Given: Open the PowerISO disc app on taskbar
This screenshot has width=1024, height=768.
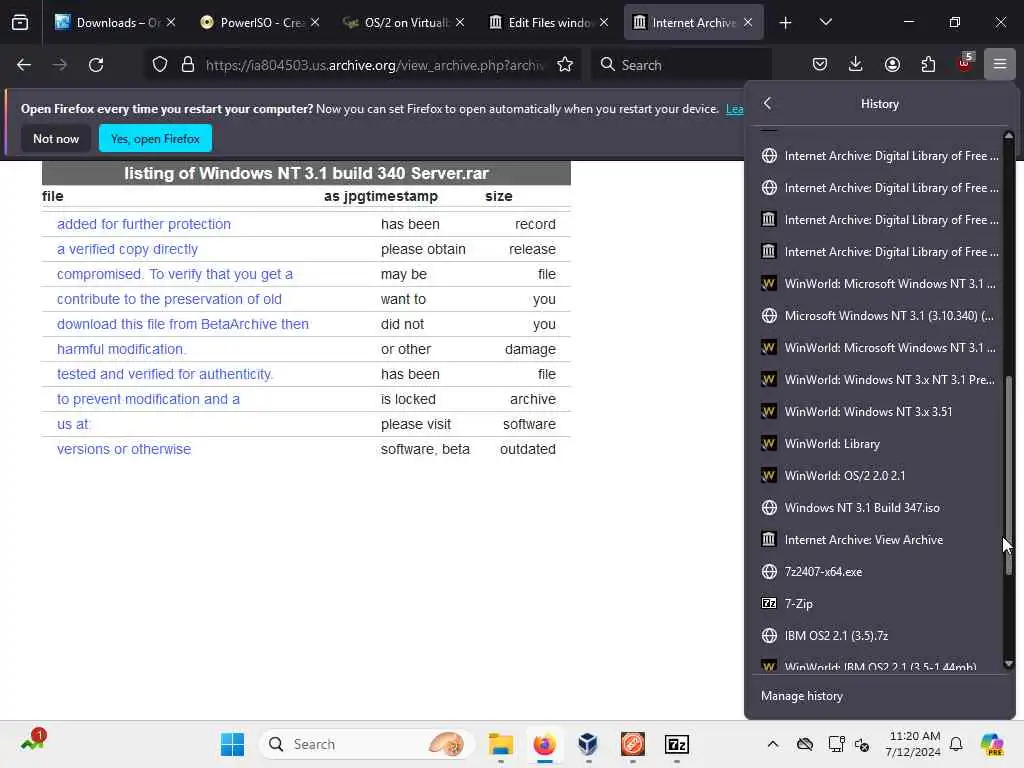Looking at the screenshot, I should coord(633,744).
